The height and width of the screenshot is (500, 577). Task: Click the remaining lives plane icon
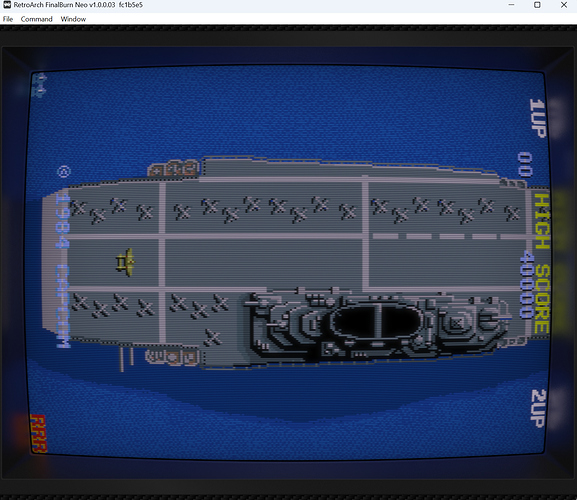39,85
